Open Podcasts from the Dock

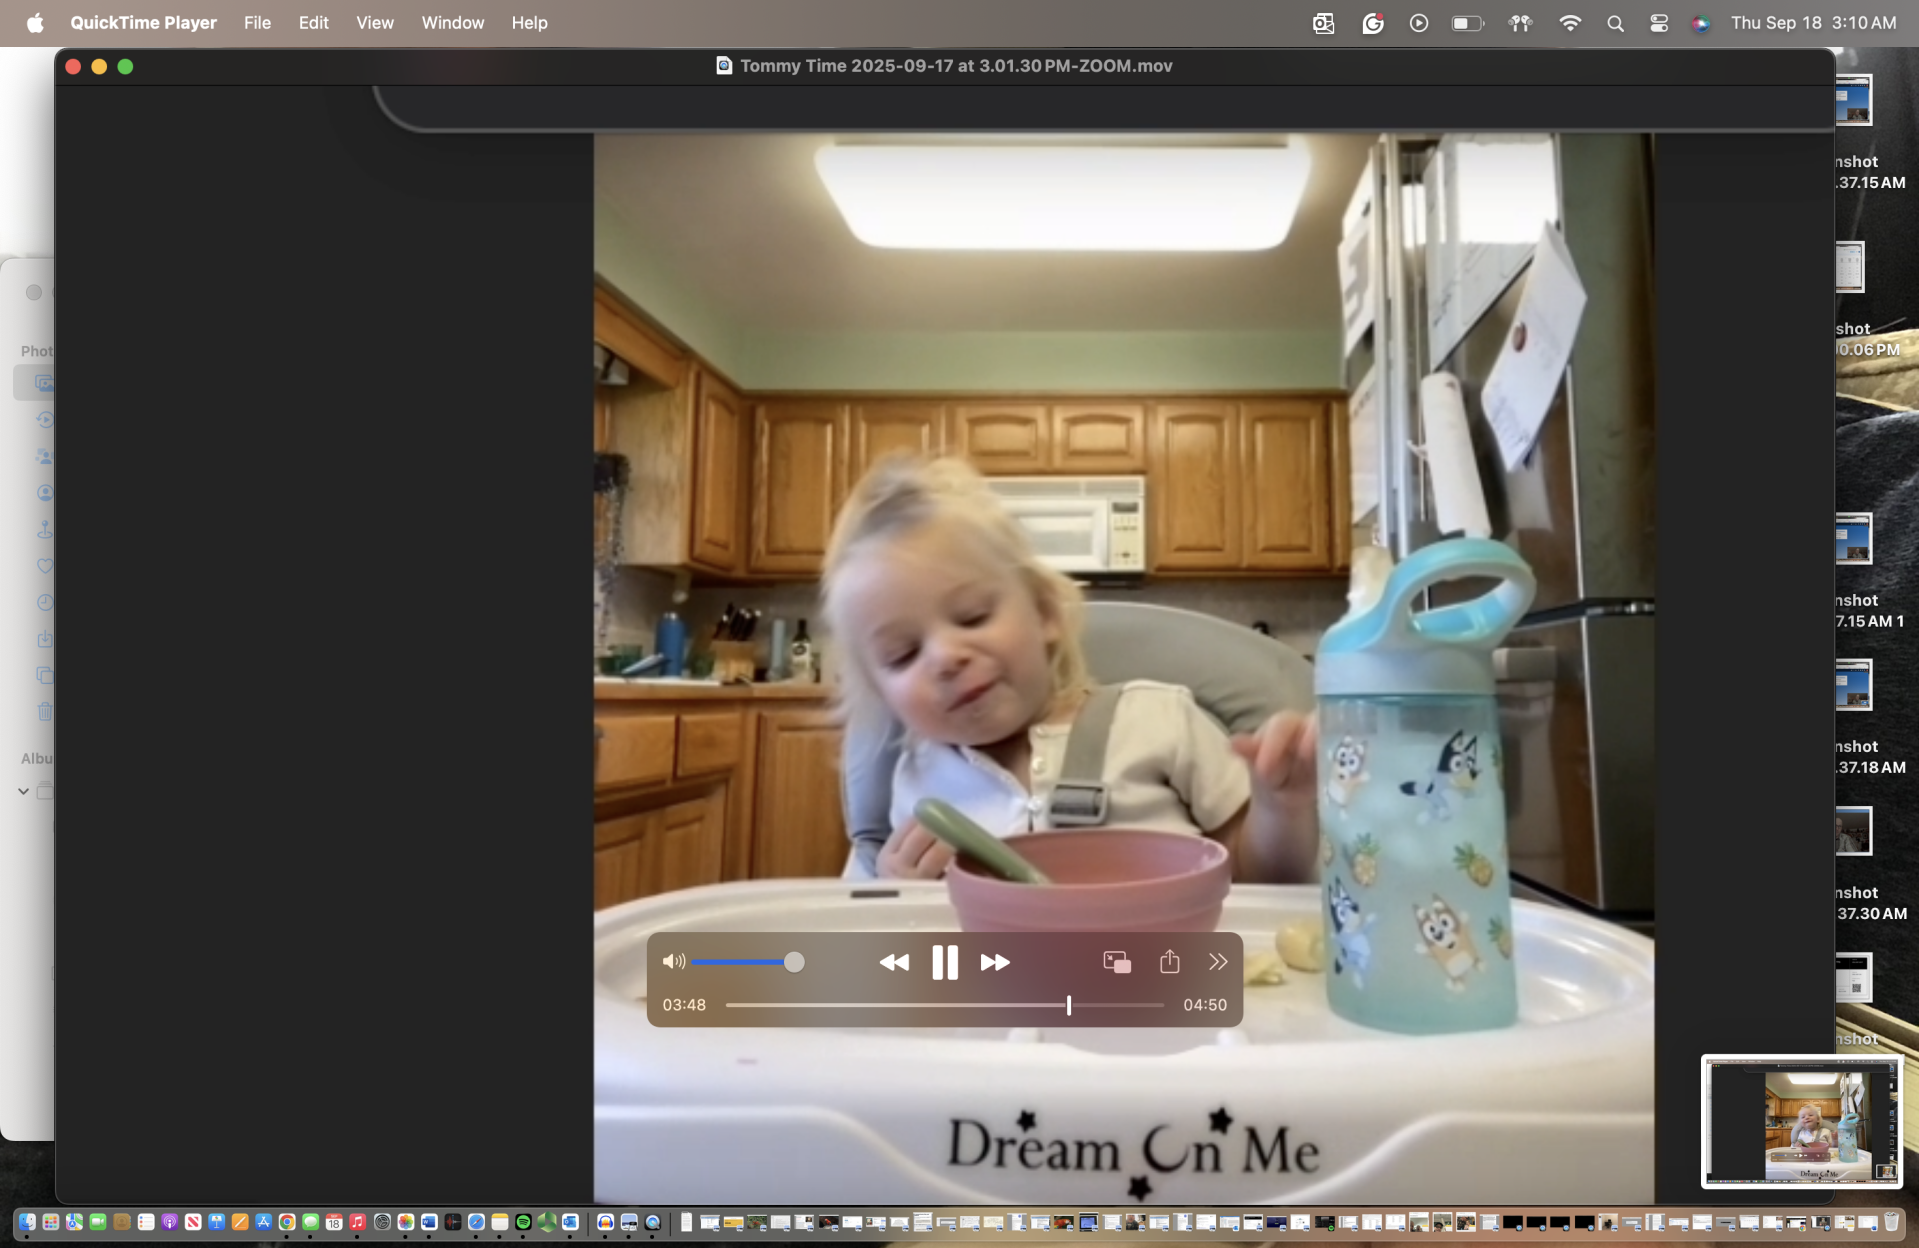click(169, 1222)
